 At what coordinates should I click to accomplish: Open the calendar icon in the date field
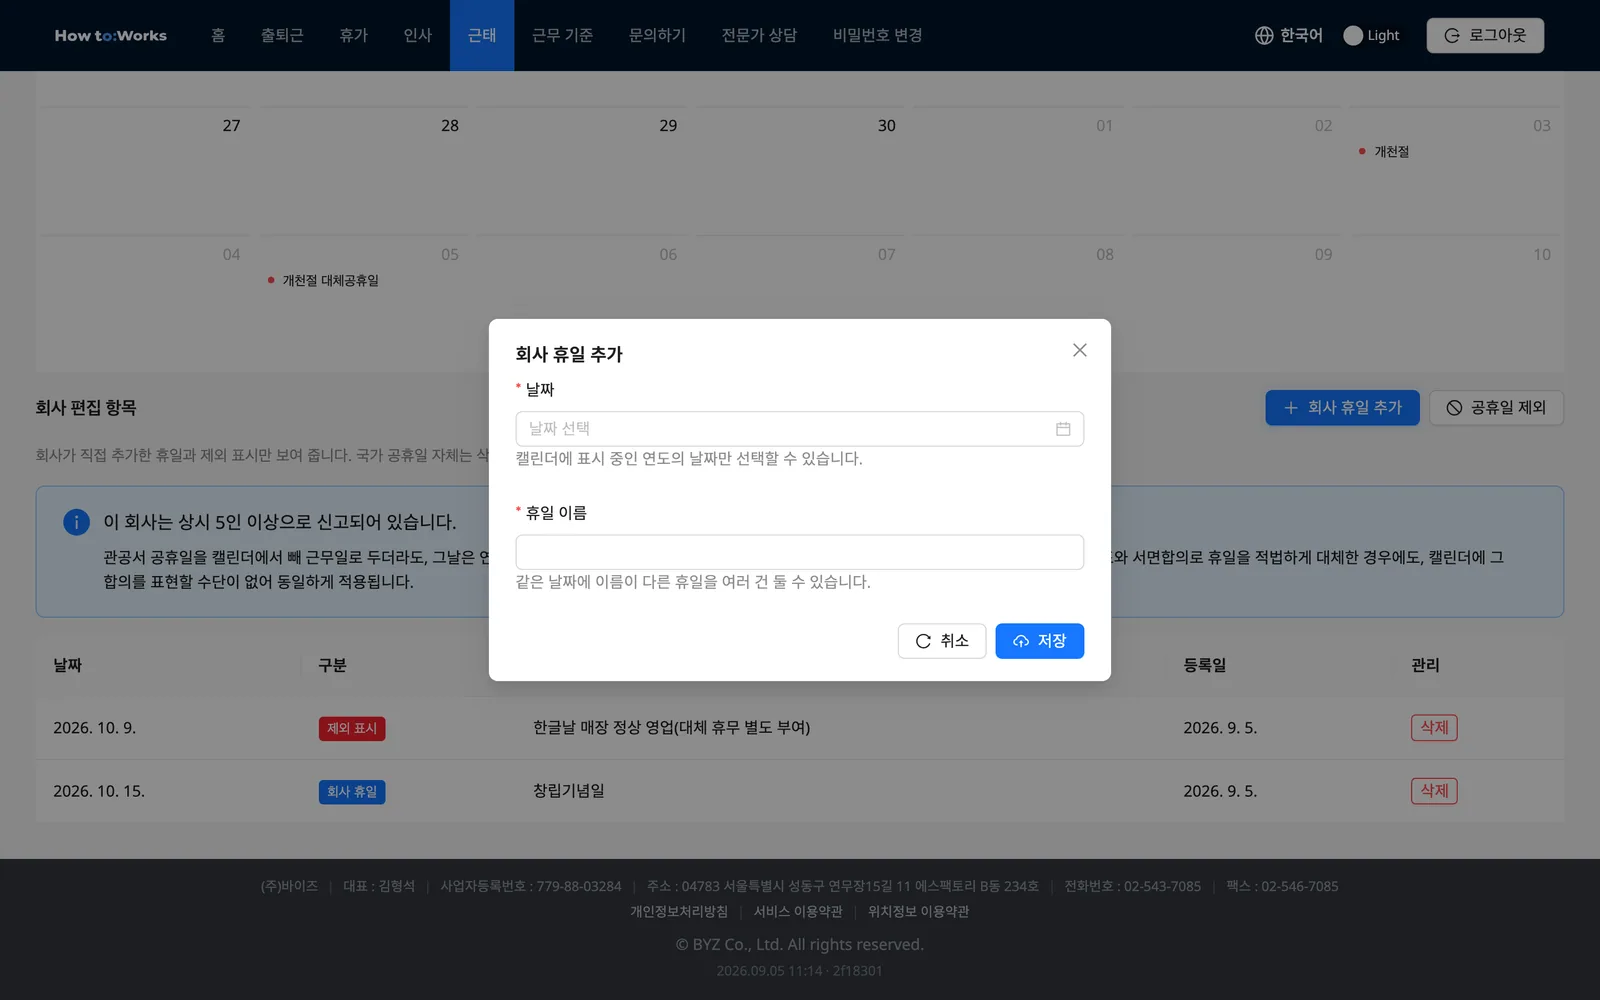pyautogui.click(x=1063, y=429)
